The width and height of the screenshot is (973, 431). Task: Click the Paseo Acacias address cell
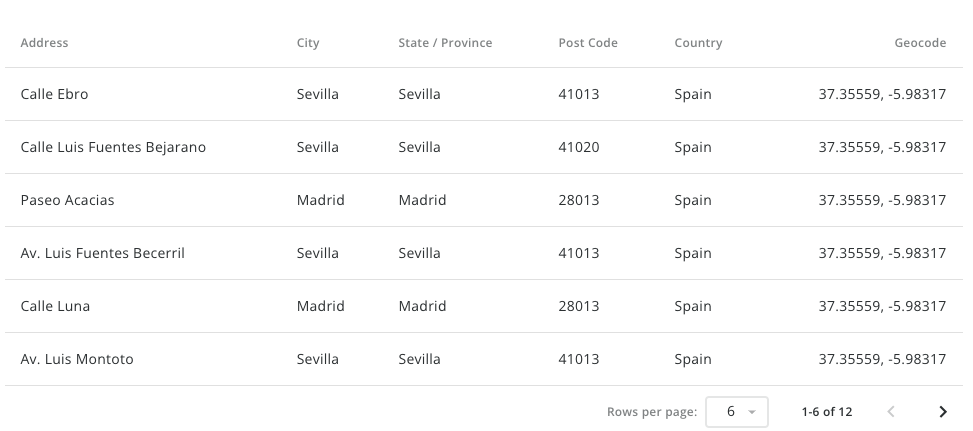[x=68, y=201]
